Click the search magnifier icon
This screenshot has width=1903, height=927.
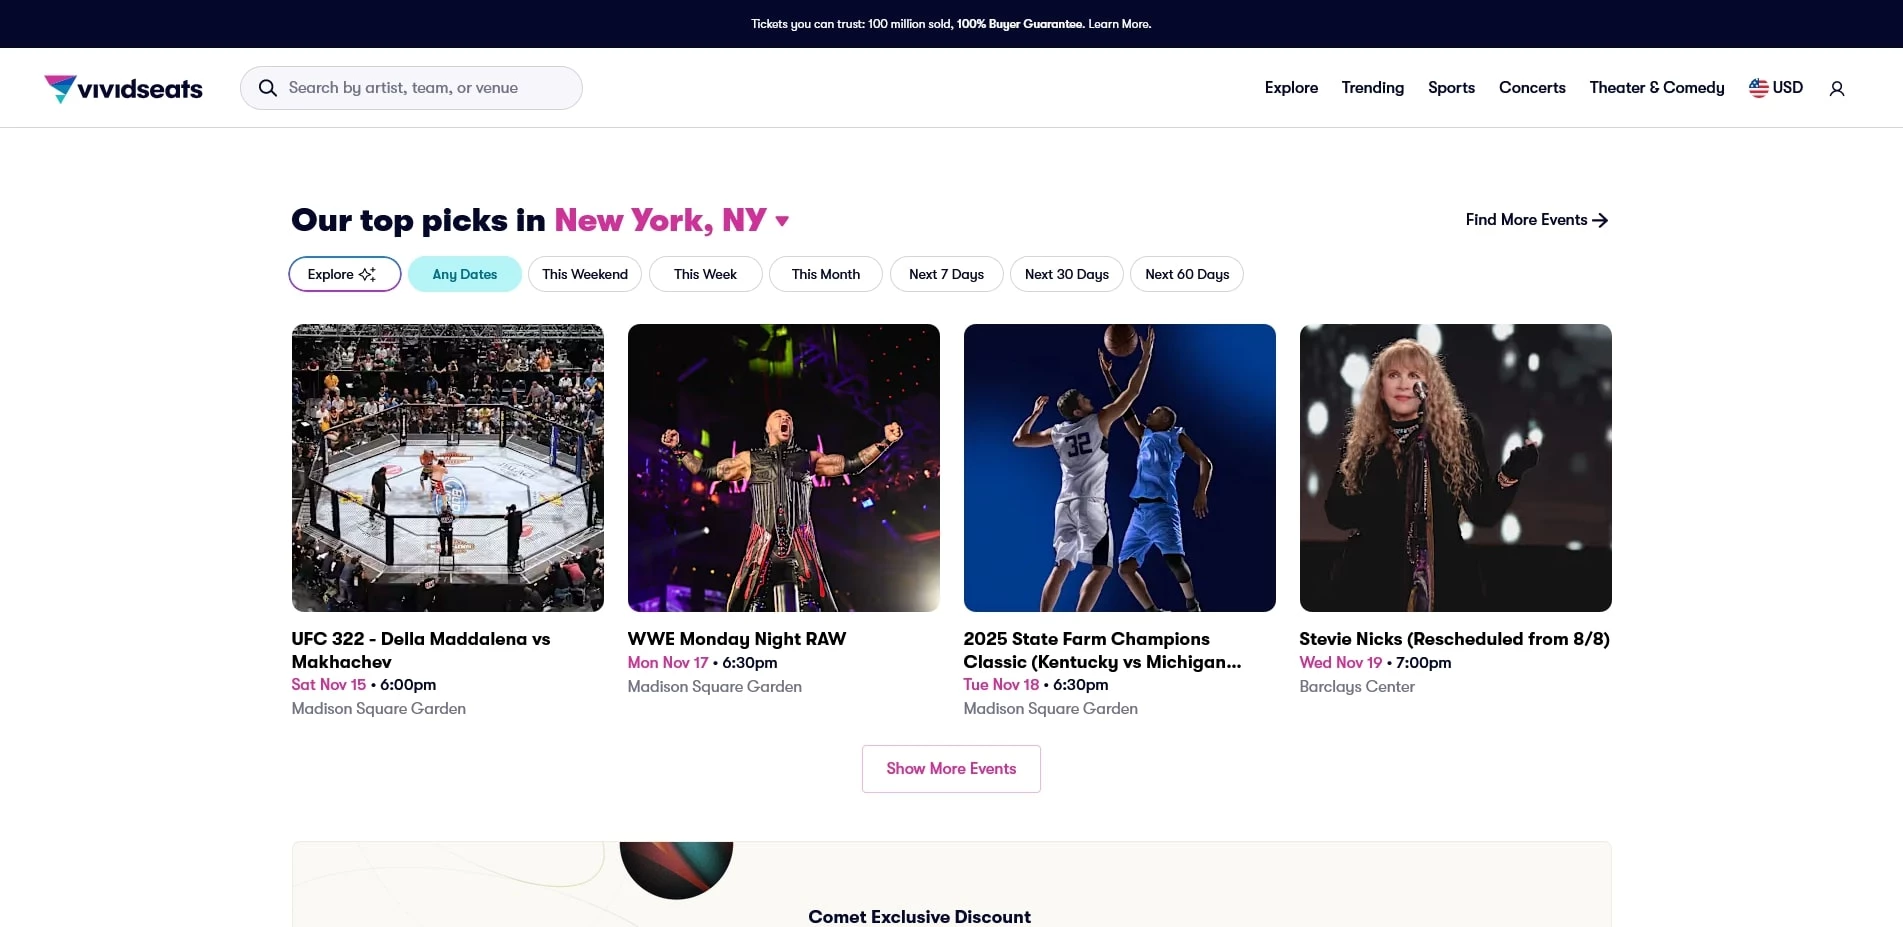coord(267,88)
